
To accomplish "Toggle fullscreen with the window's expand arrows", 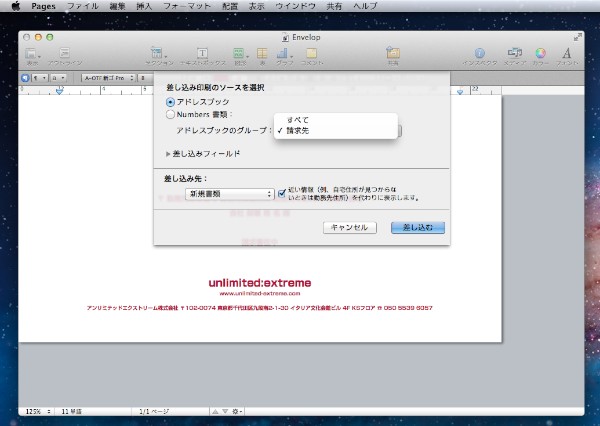I will pyautogui.click(x=577, y=37).
